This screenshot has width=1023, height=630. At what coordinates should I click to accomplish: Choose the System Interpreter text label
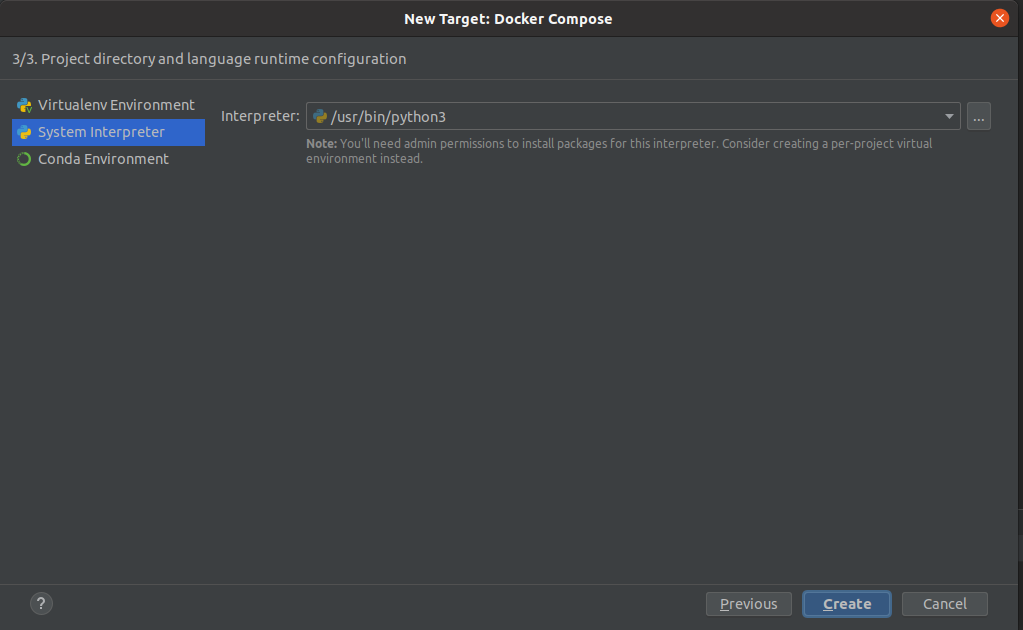[101, 132]
